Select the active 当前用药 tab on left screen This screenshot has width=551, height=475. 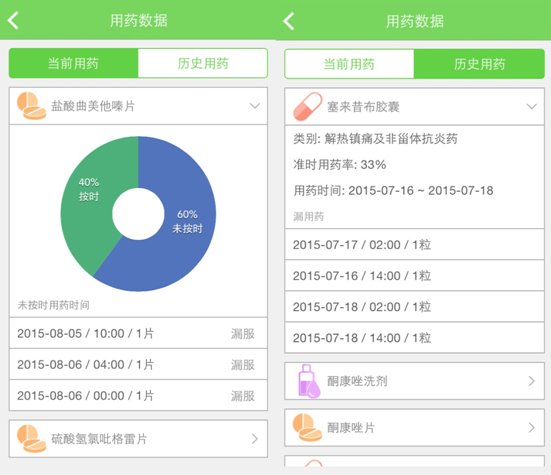[x=73, y=64]
